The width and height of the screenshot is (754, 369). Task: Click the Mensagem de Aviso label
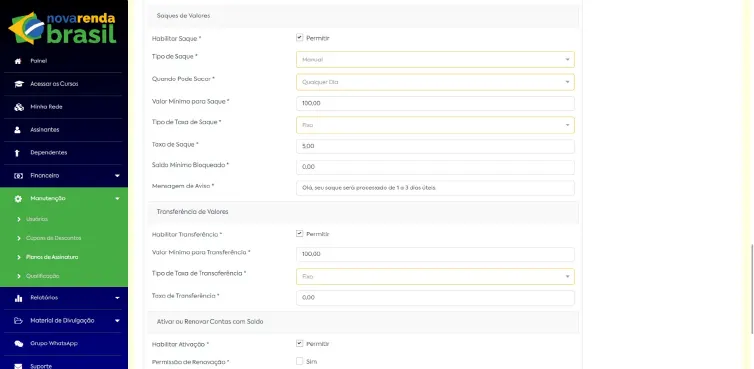coord(183,186)
